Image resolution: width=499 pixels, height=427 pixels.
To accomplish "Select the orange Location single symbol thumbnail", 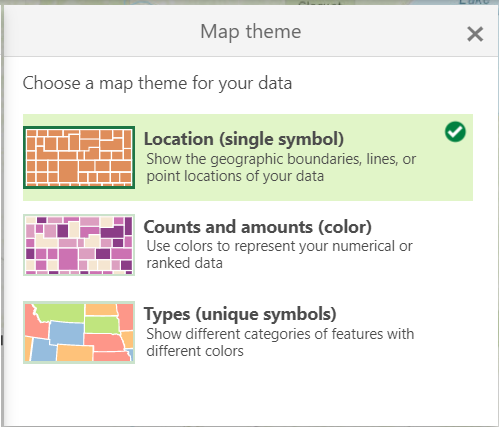I will tap(79, 157).
